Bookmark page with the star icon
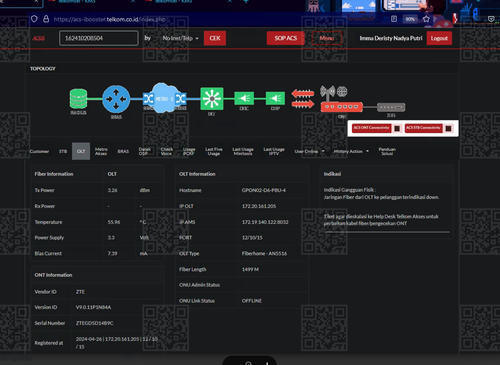This screenshot has width=500, height=365. (x=426, y=19)
